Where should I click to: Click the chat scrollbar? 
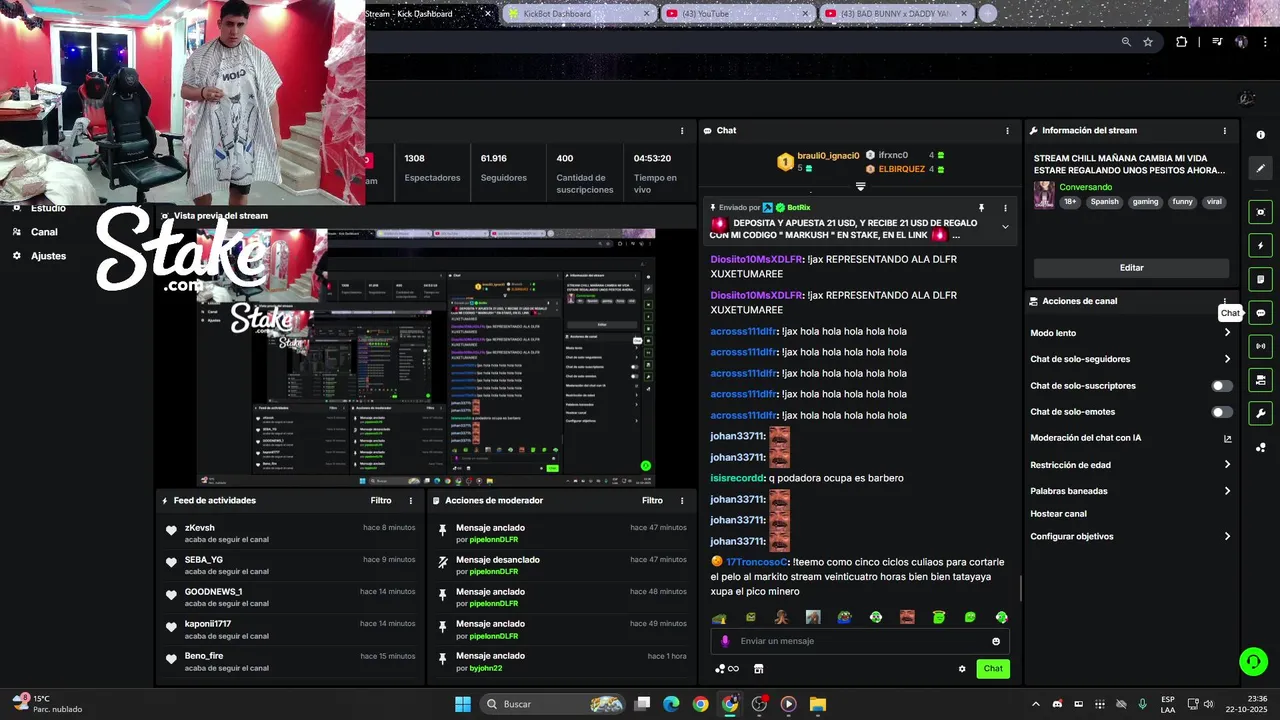click(x=1019, y=588)
